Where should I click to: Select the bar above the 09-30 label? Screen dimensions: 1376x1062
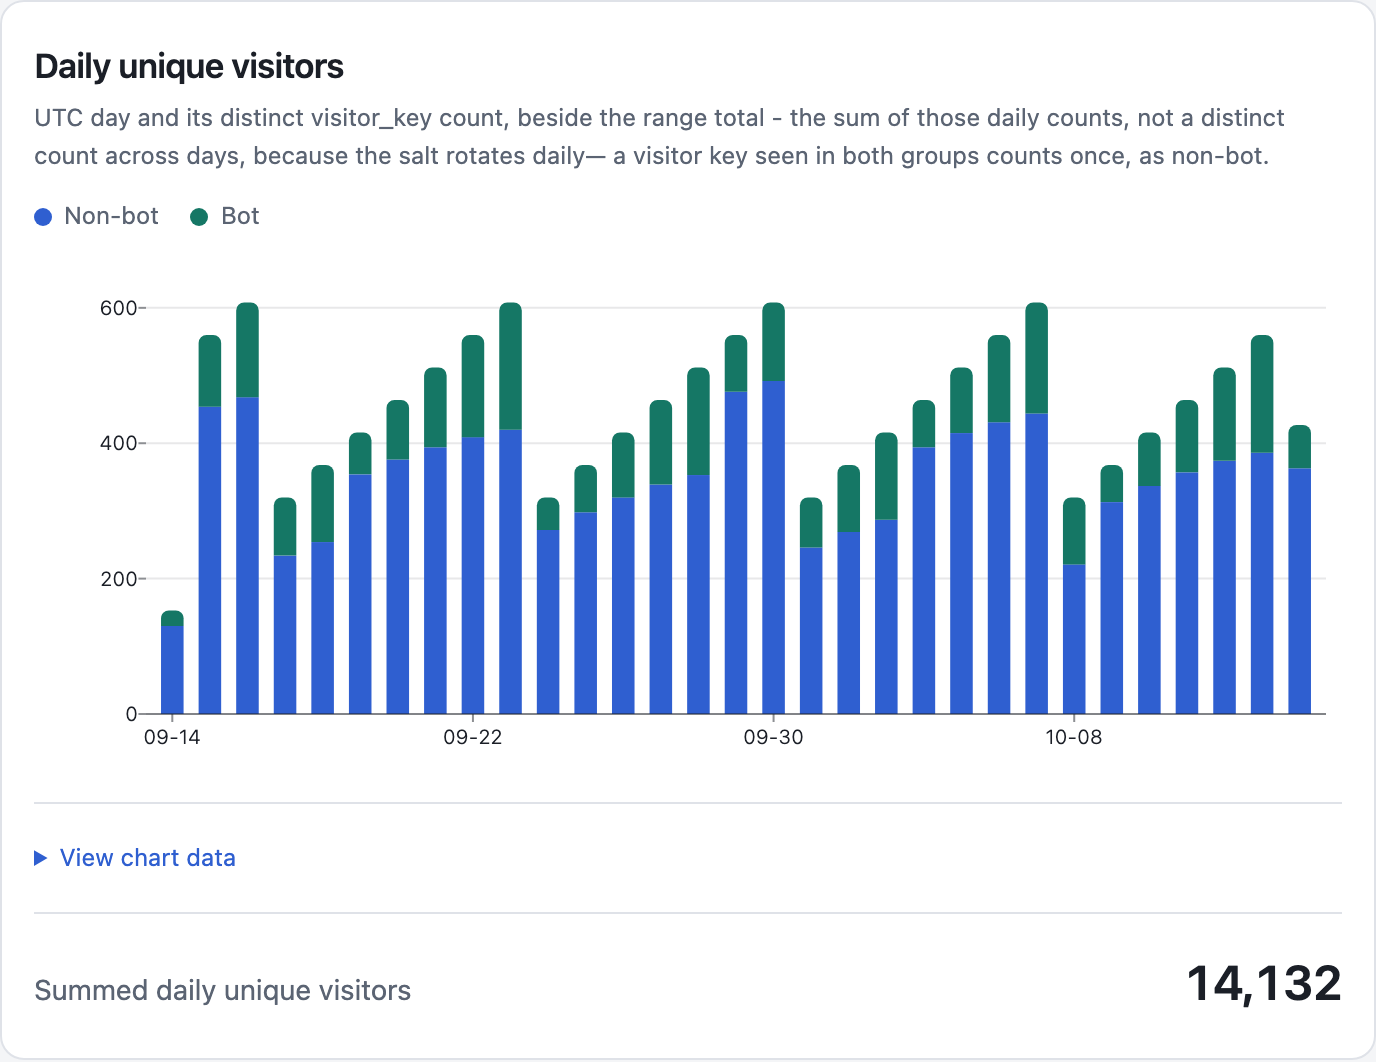[773, 508]
